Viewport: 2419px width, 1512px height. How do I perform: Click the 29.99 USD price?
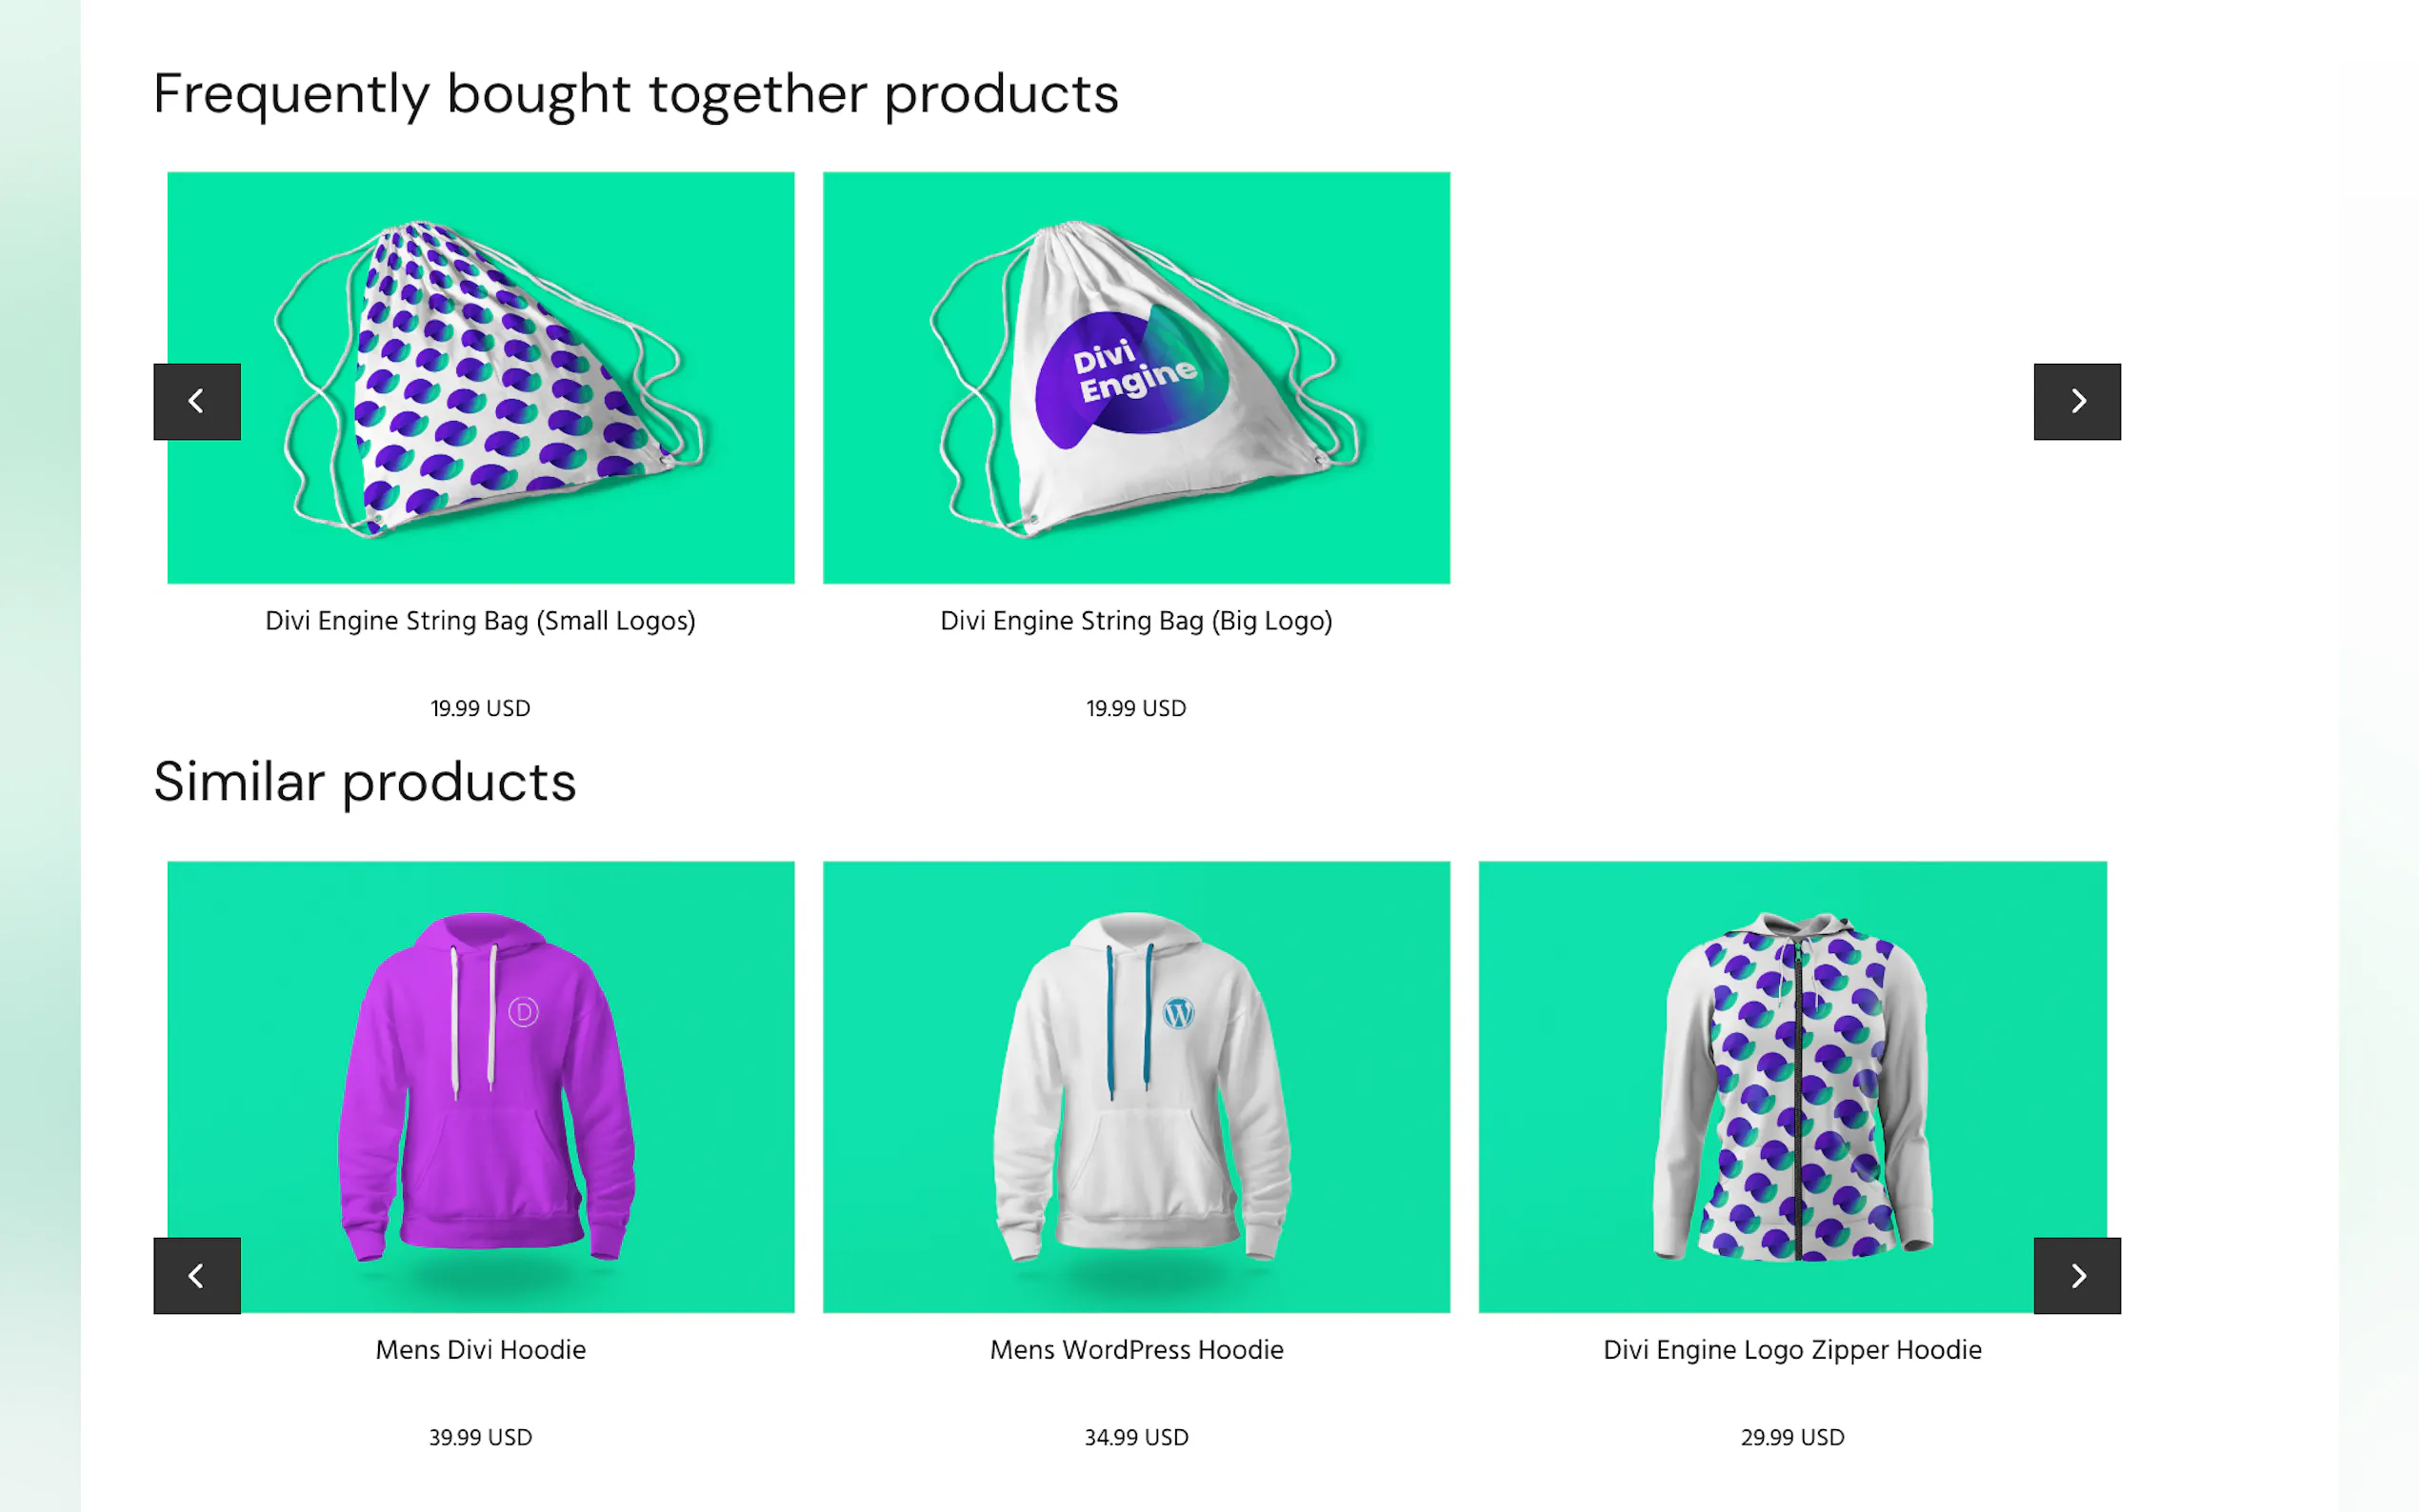point(1791,1437)
